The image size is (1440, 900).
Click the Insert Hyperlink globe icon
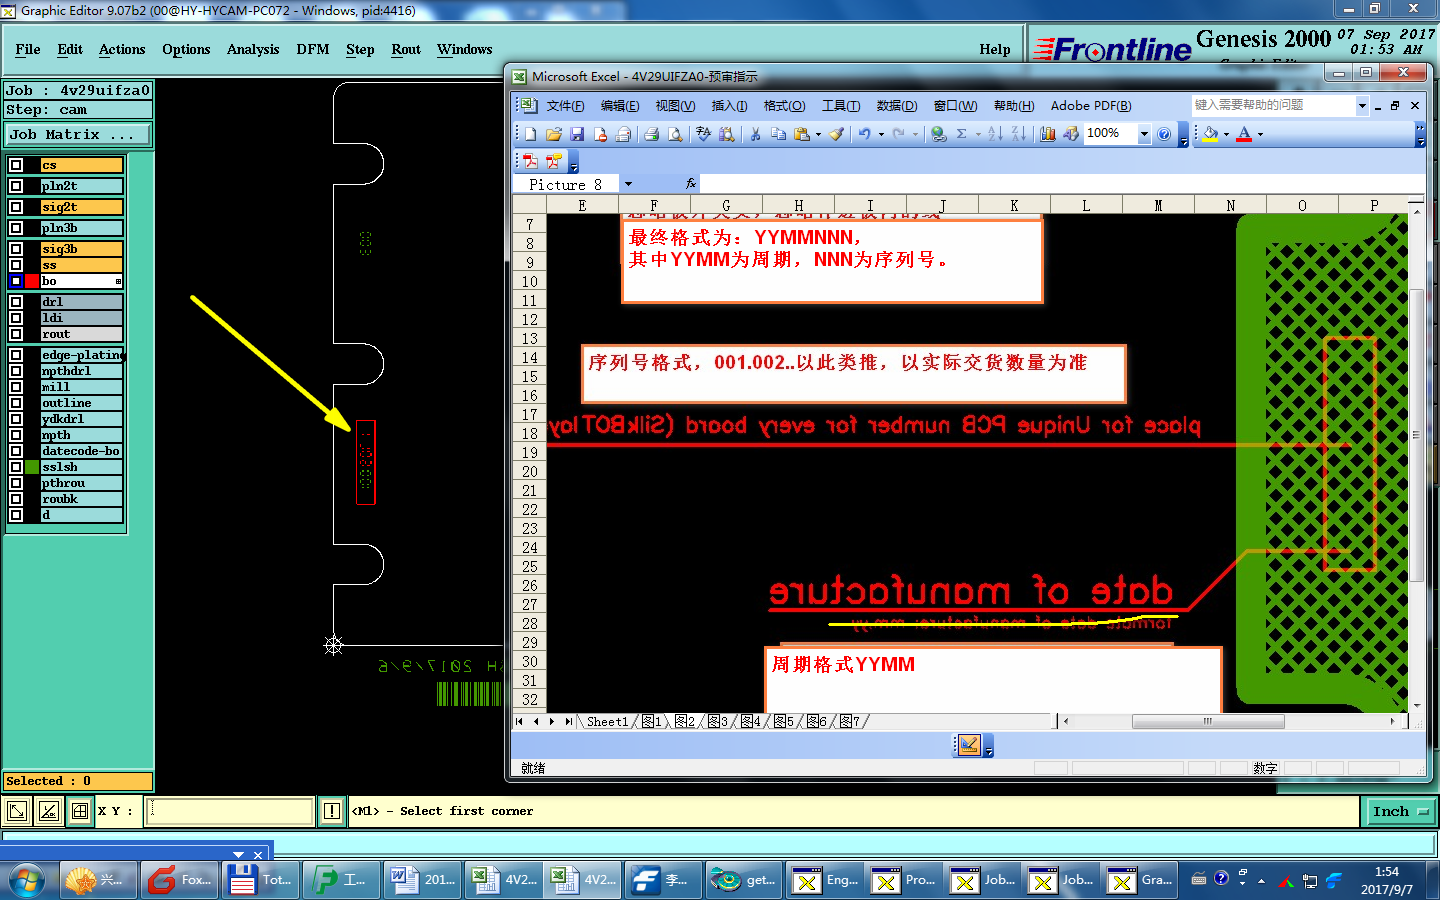(x=939, y=134)
